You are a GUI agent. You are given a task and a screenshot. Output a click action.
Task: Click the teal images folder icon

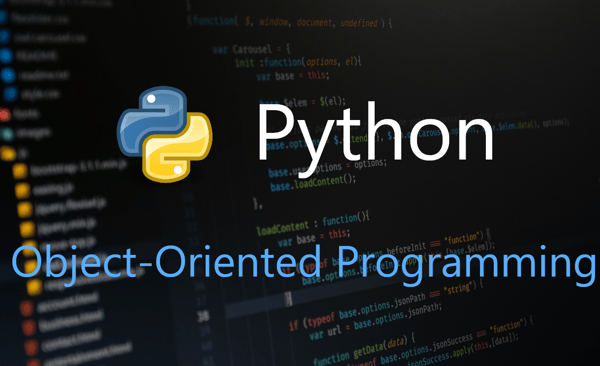[7, 134]
